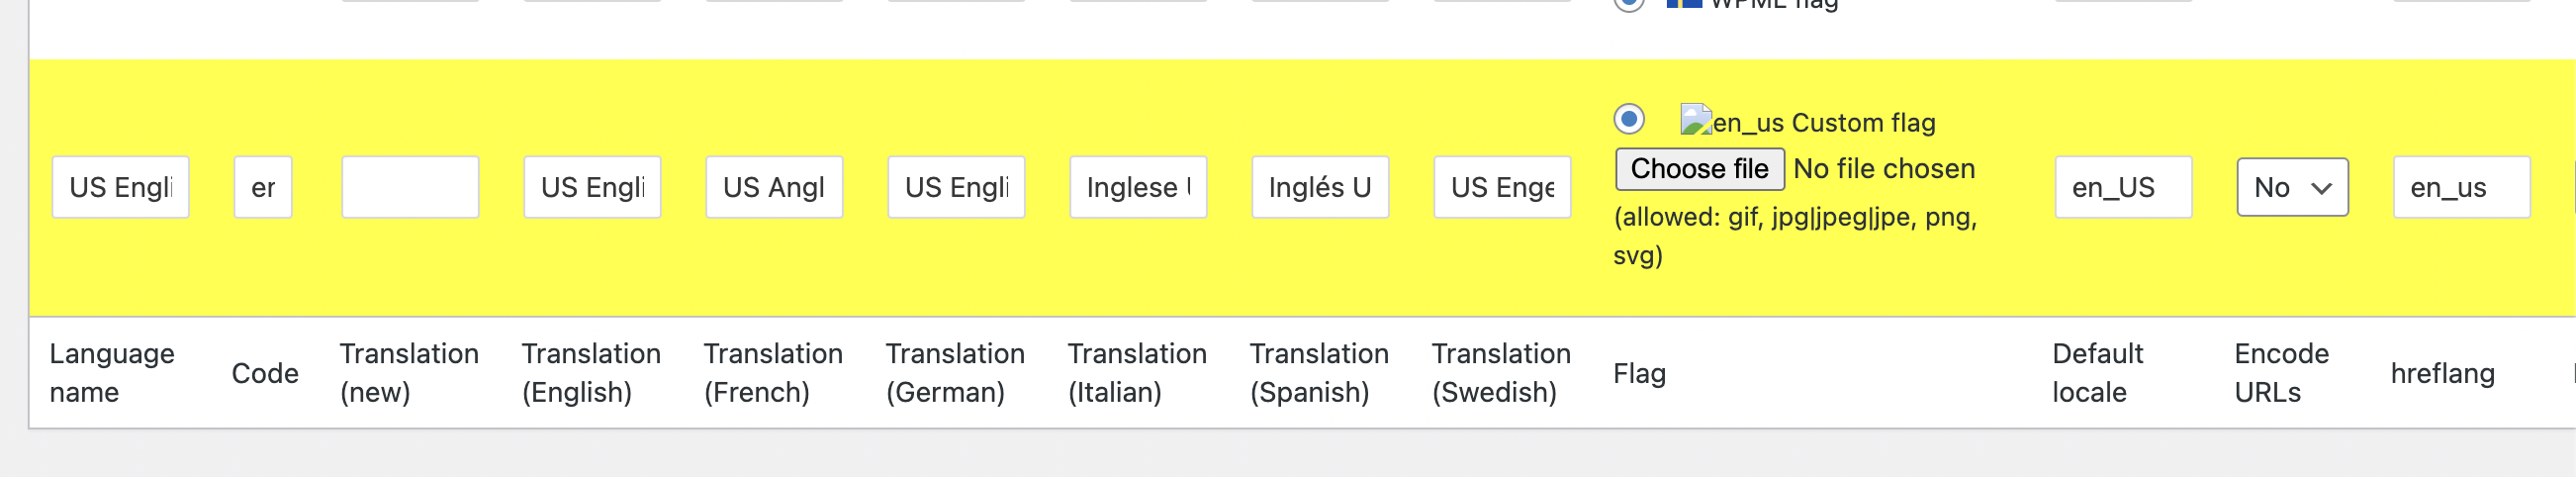The image size is (2576, 477).
Task: Edit the hreflang en_us input
Action: (x=2462, y=187)
